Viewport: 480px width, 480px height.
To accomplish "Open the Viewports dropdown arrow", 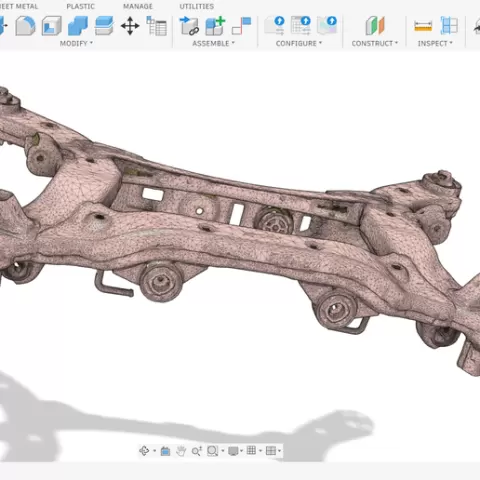I will (279, 451).
